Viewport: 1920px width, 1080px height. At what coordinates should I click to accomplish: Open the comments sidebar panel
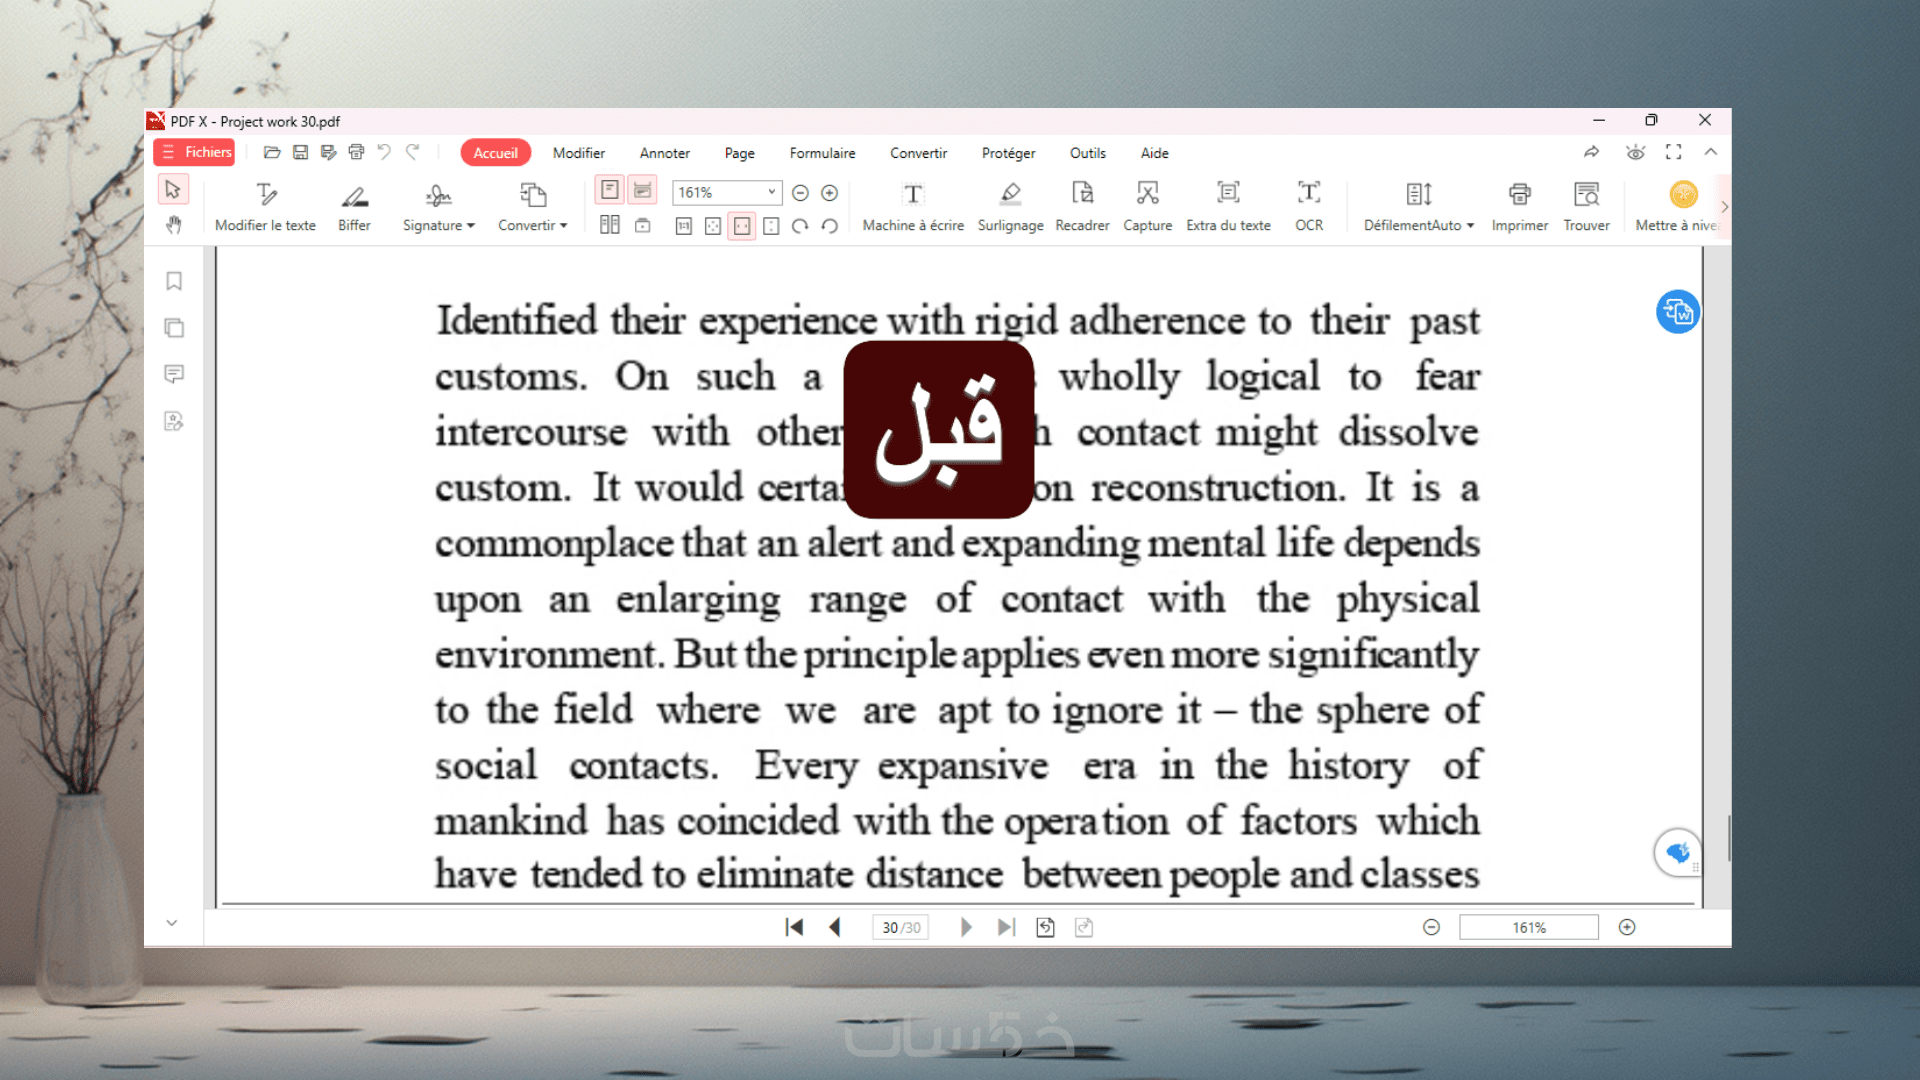[174, 374]
